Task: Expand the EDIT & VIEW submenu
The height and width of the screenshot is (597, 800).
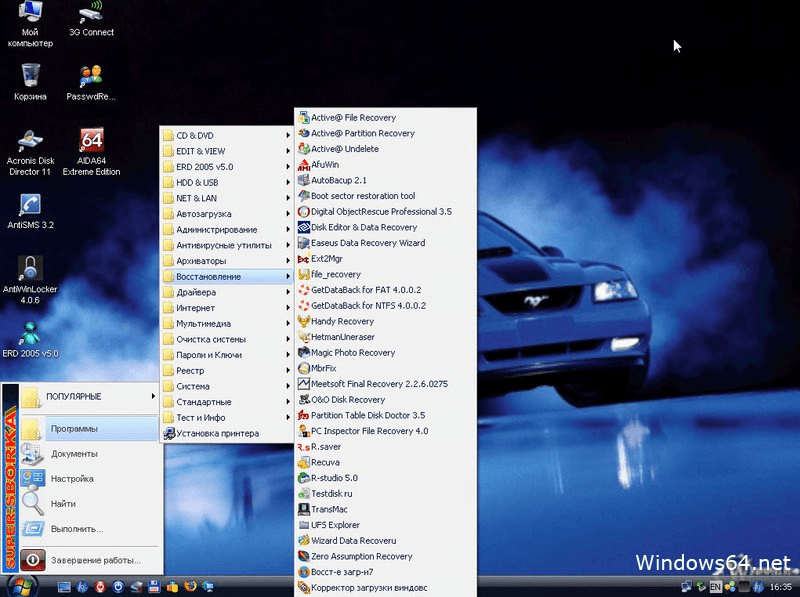Action: (x=227, y=152)
